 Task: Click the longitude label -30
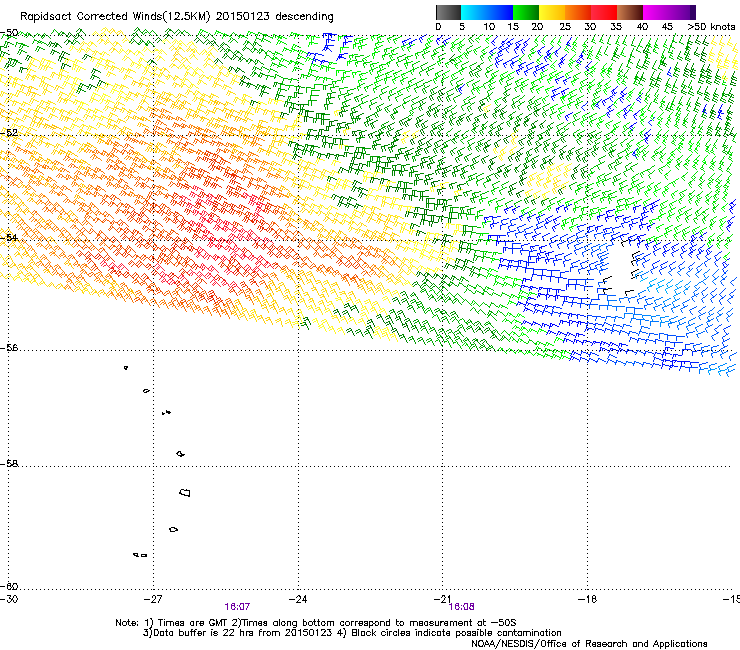pyautogui.click(x=9, y=599)
